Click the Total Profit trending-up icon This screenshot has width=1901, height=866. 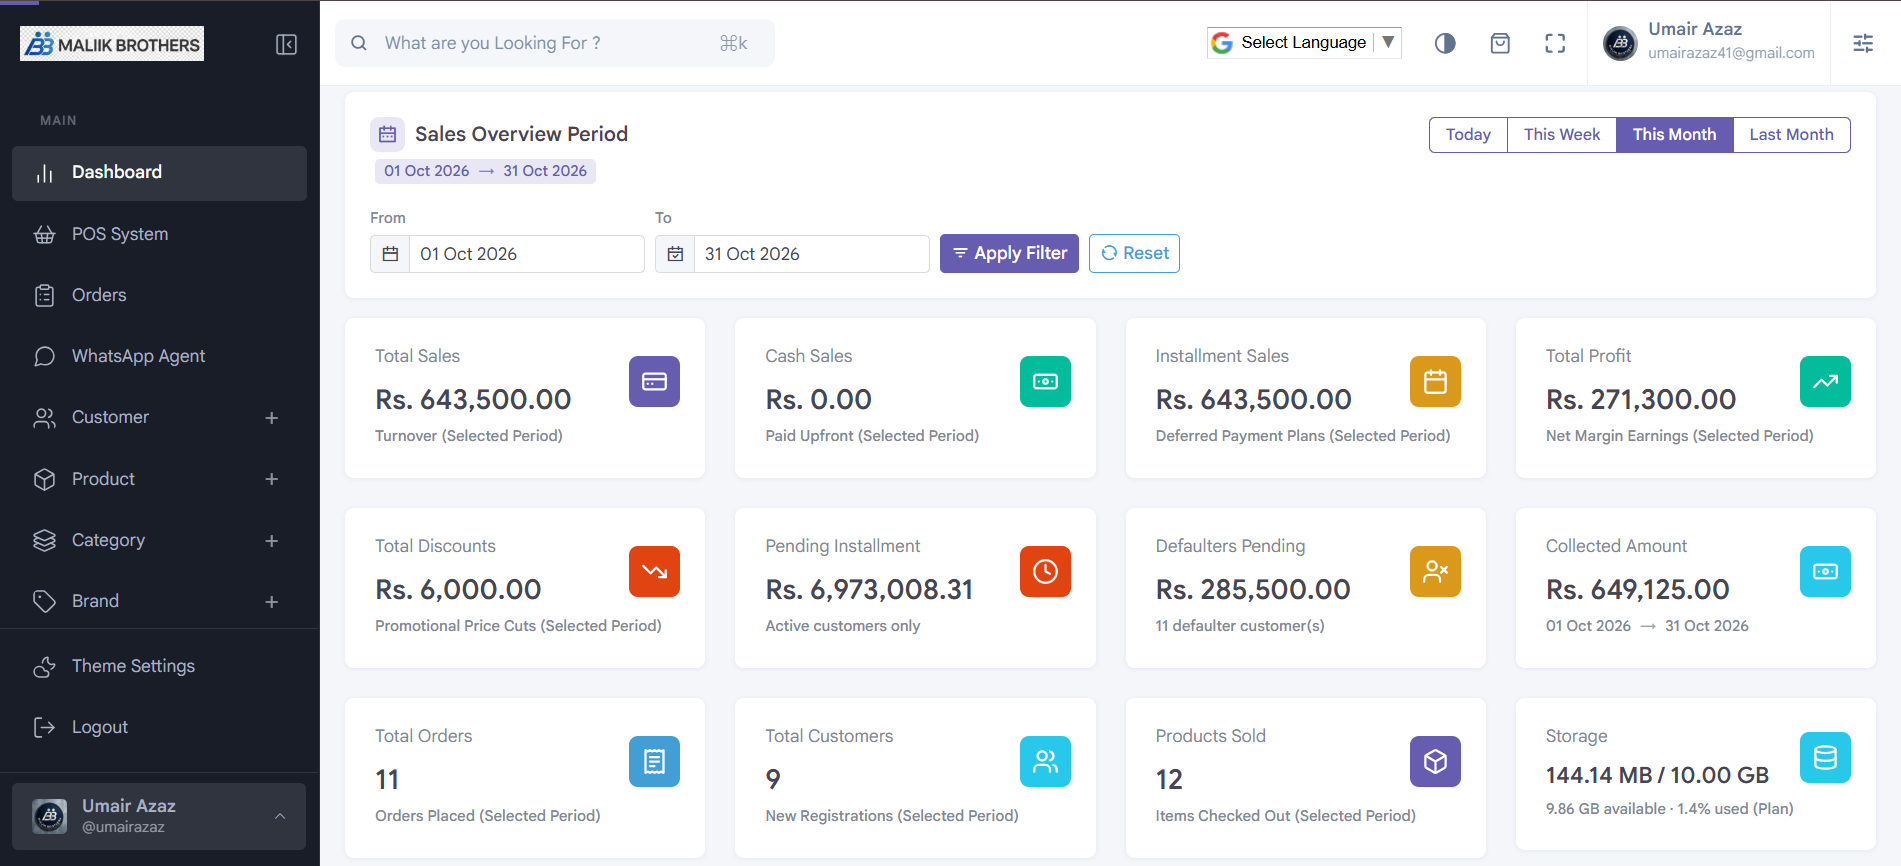(x=1825, y=381)
